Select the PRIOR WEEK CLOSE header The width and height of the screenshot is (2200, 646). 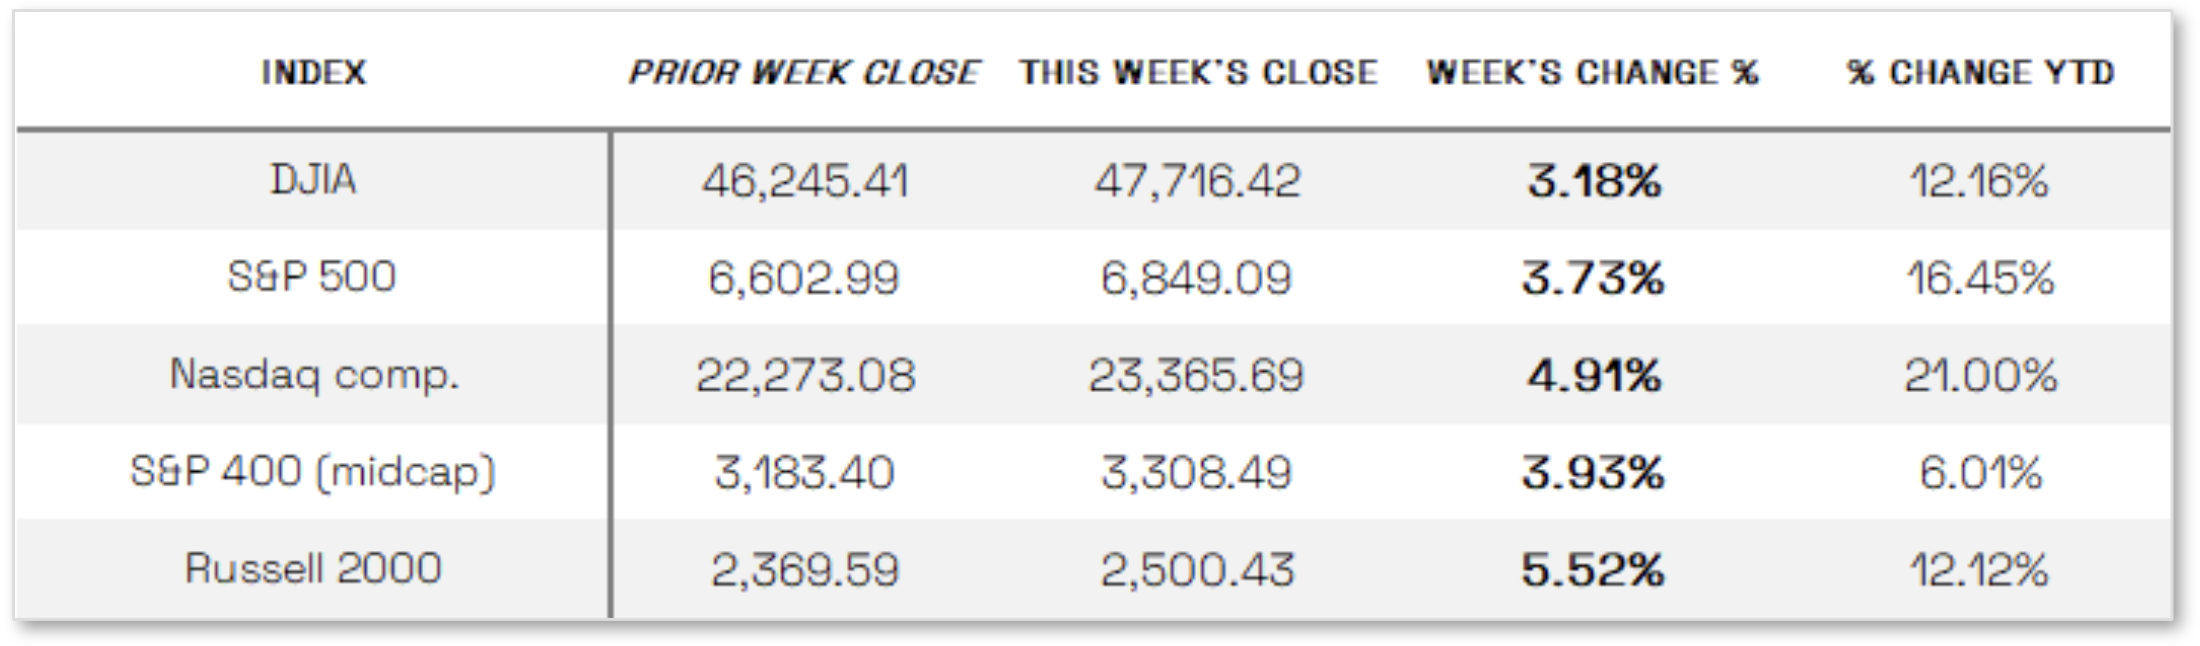[x=804, y=72]
